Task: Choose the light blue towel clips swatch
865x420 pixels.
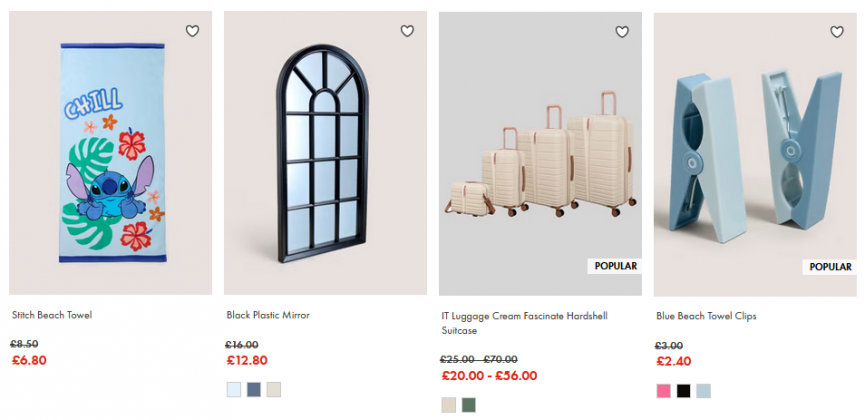Action: 704,391
